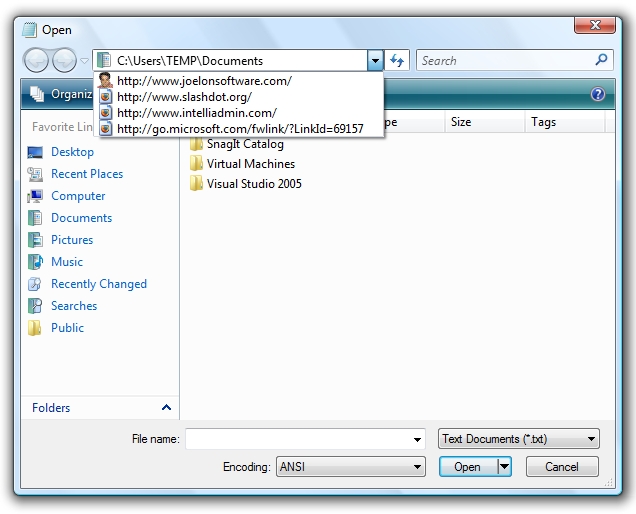Click the joelonsoftware favicon in dropdown
The image size is (636, 514).
(x=105, y=80)
